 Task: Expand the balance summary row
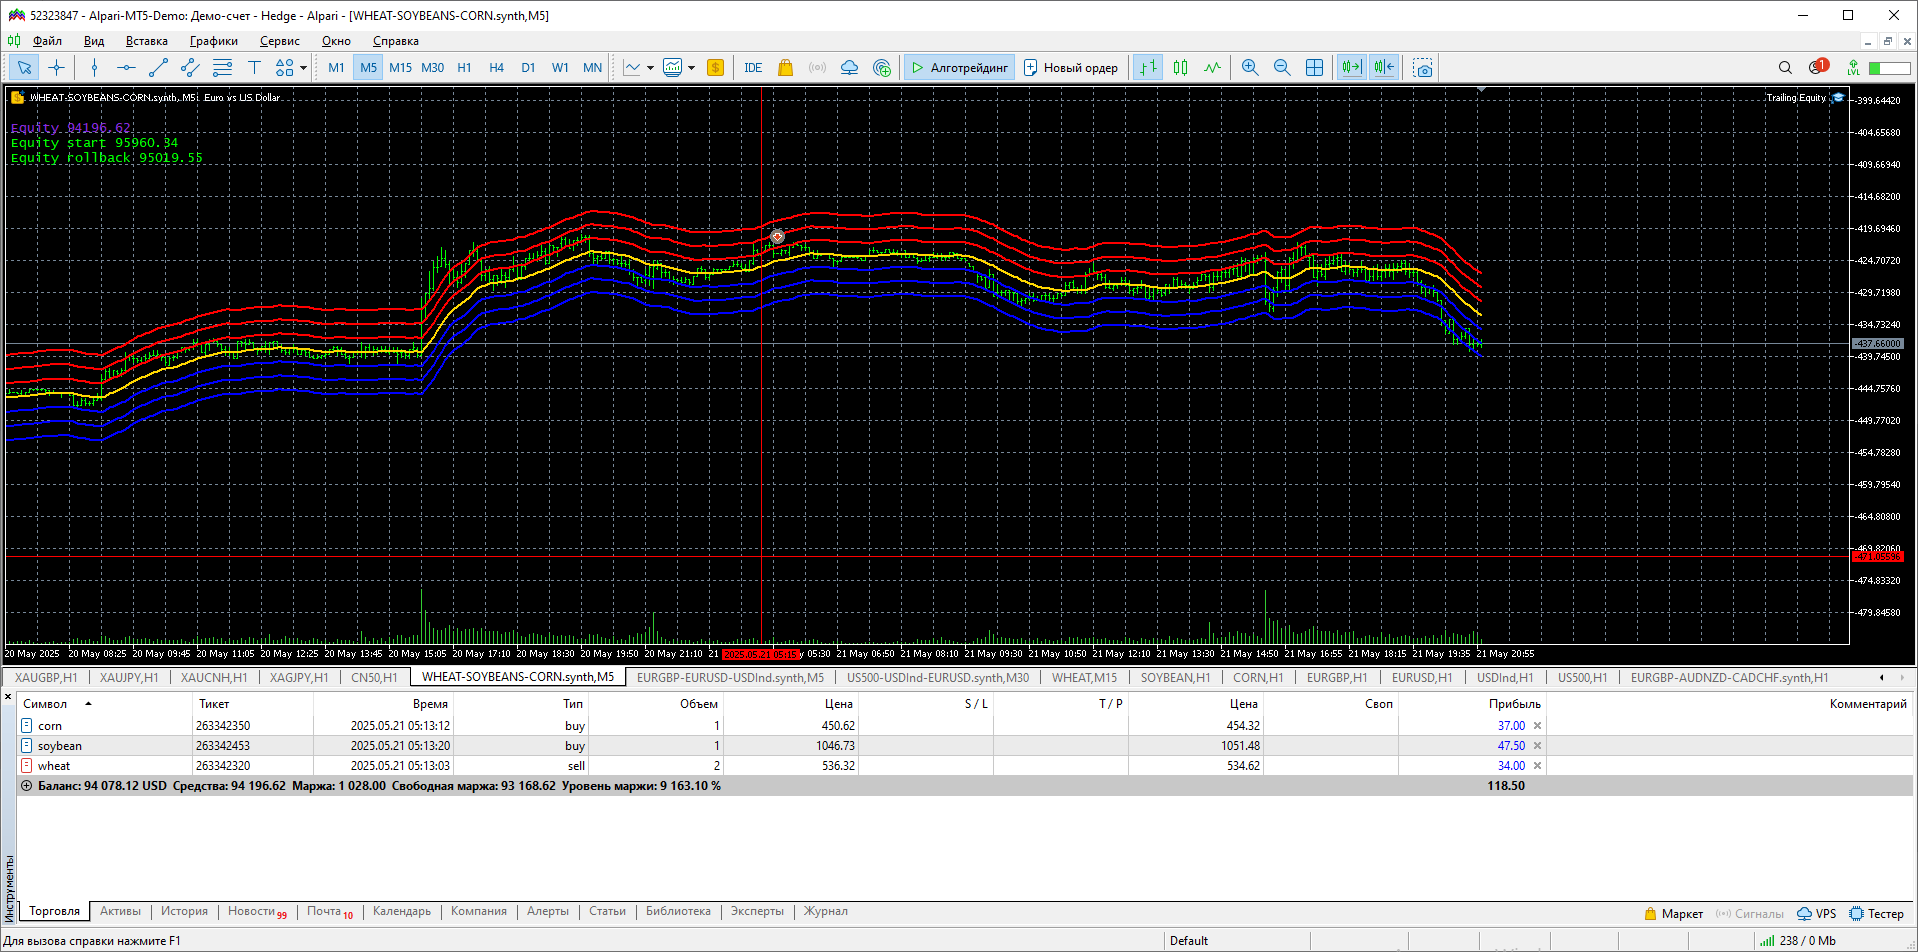click(x=27, y=786)
